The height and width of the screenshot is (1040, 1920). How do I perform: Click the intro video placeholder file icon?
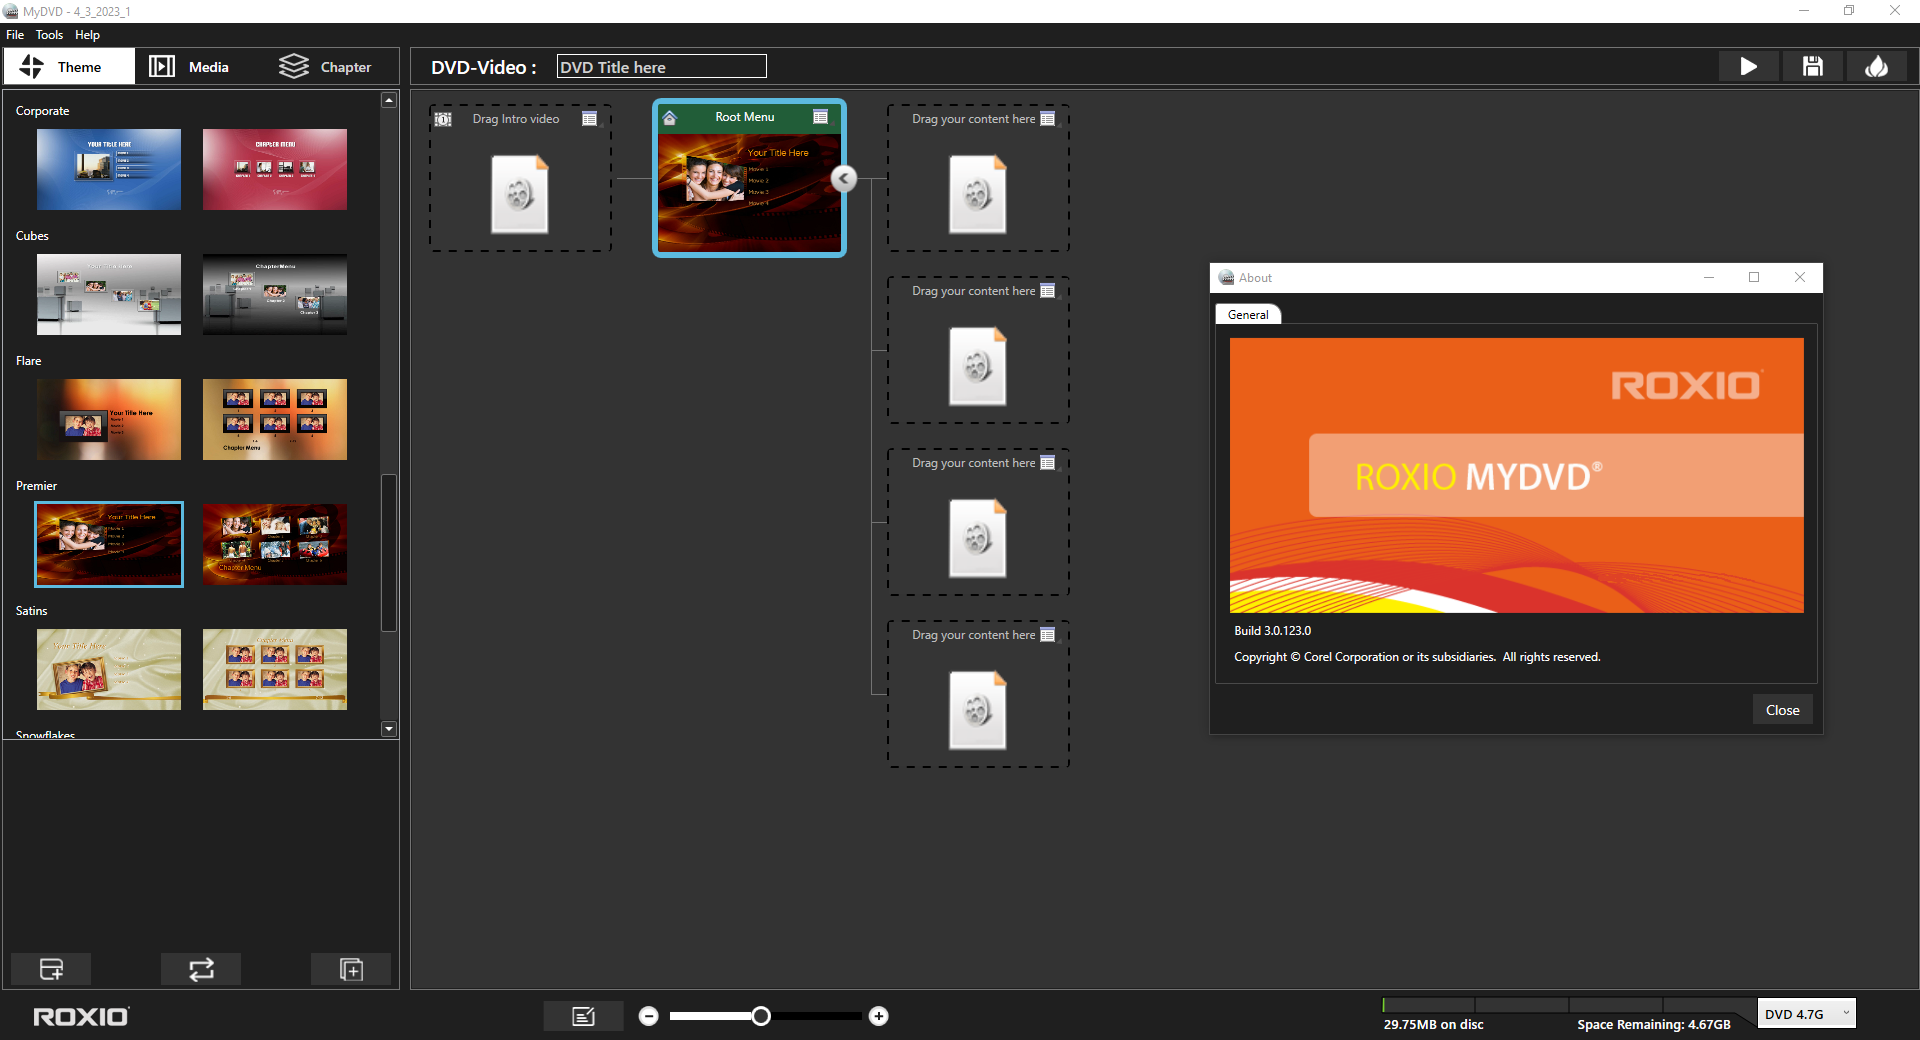(x=520, y=194)
